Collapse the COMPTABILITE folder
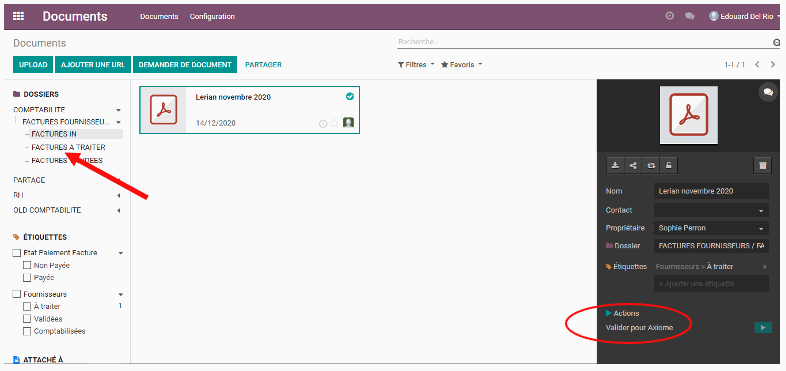 coord(118,110)
